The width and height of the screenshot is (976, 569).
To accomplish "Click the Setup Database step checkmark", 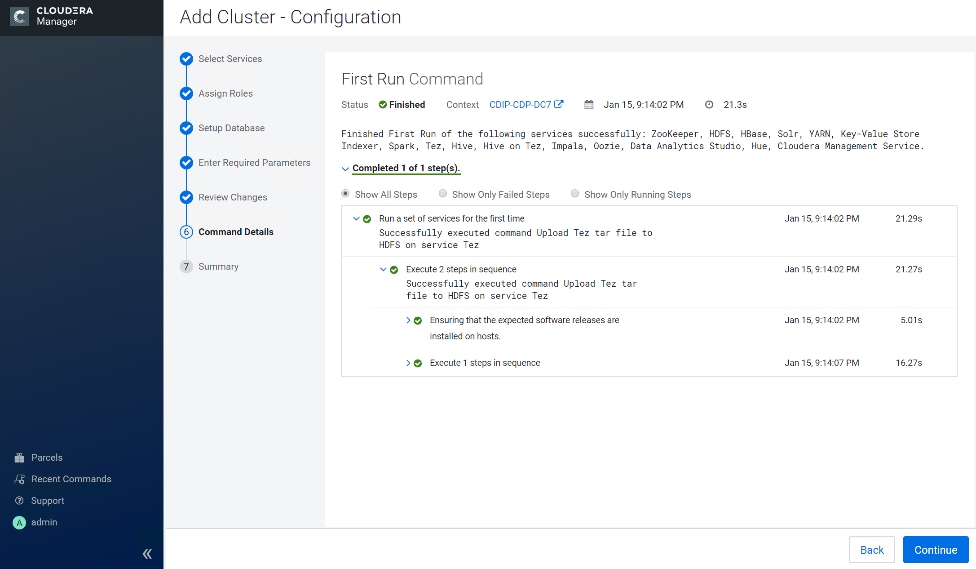I will coord(186,128).
